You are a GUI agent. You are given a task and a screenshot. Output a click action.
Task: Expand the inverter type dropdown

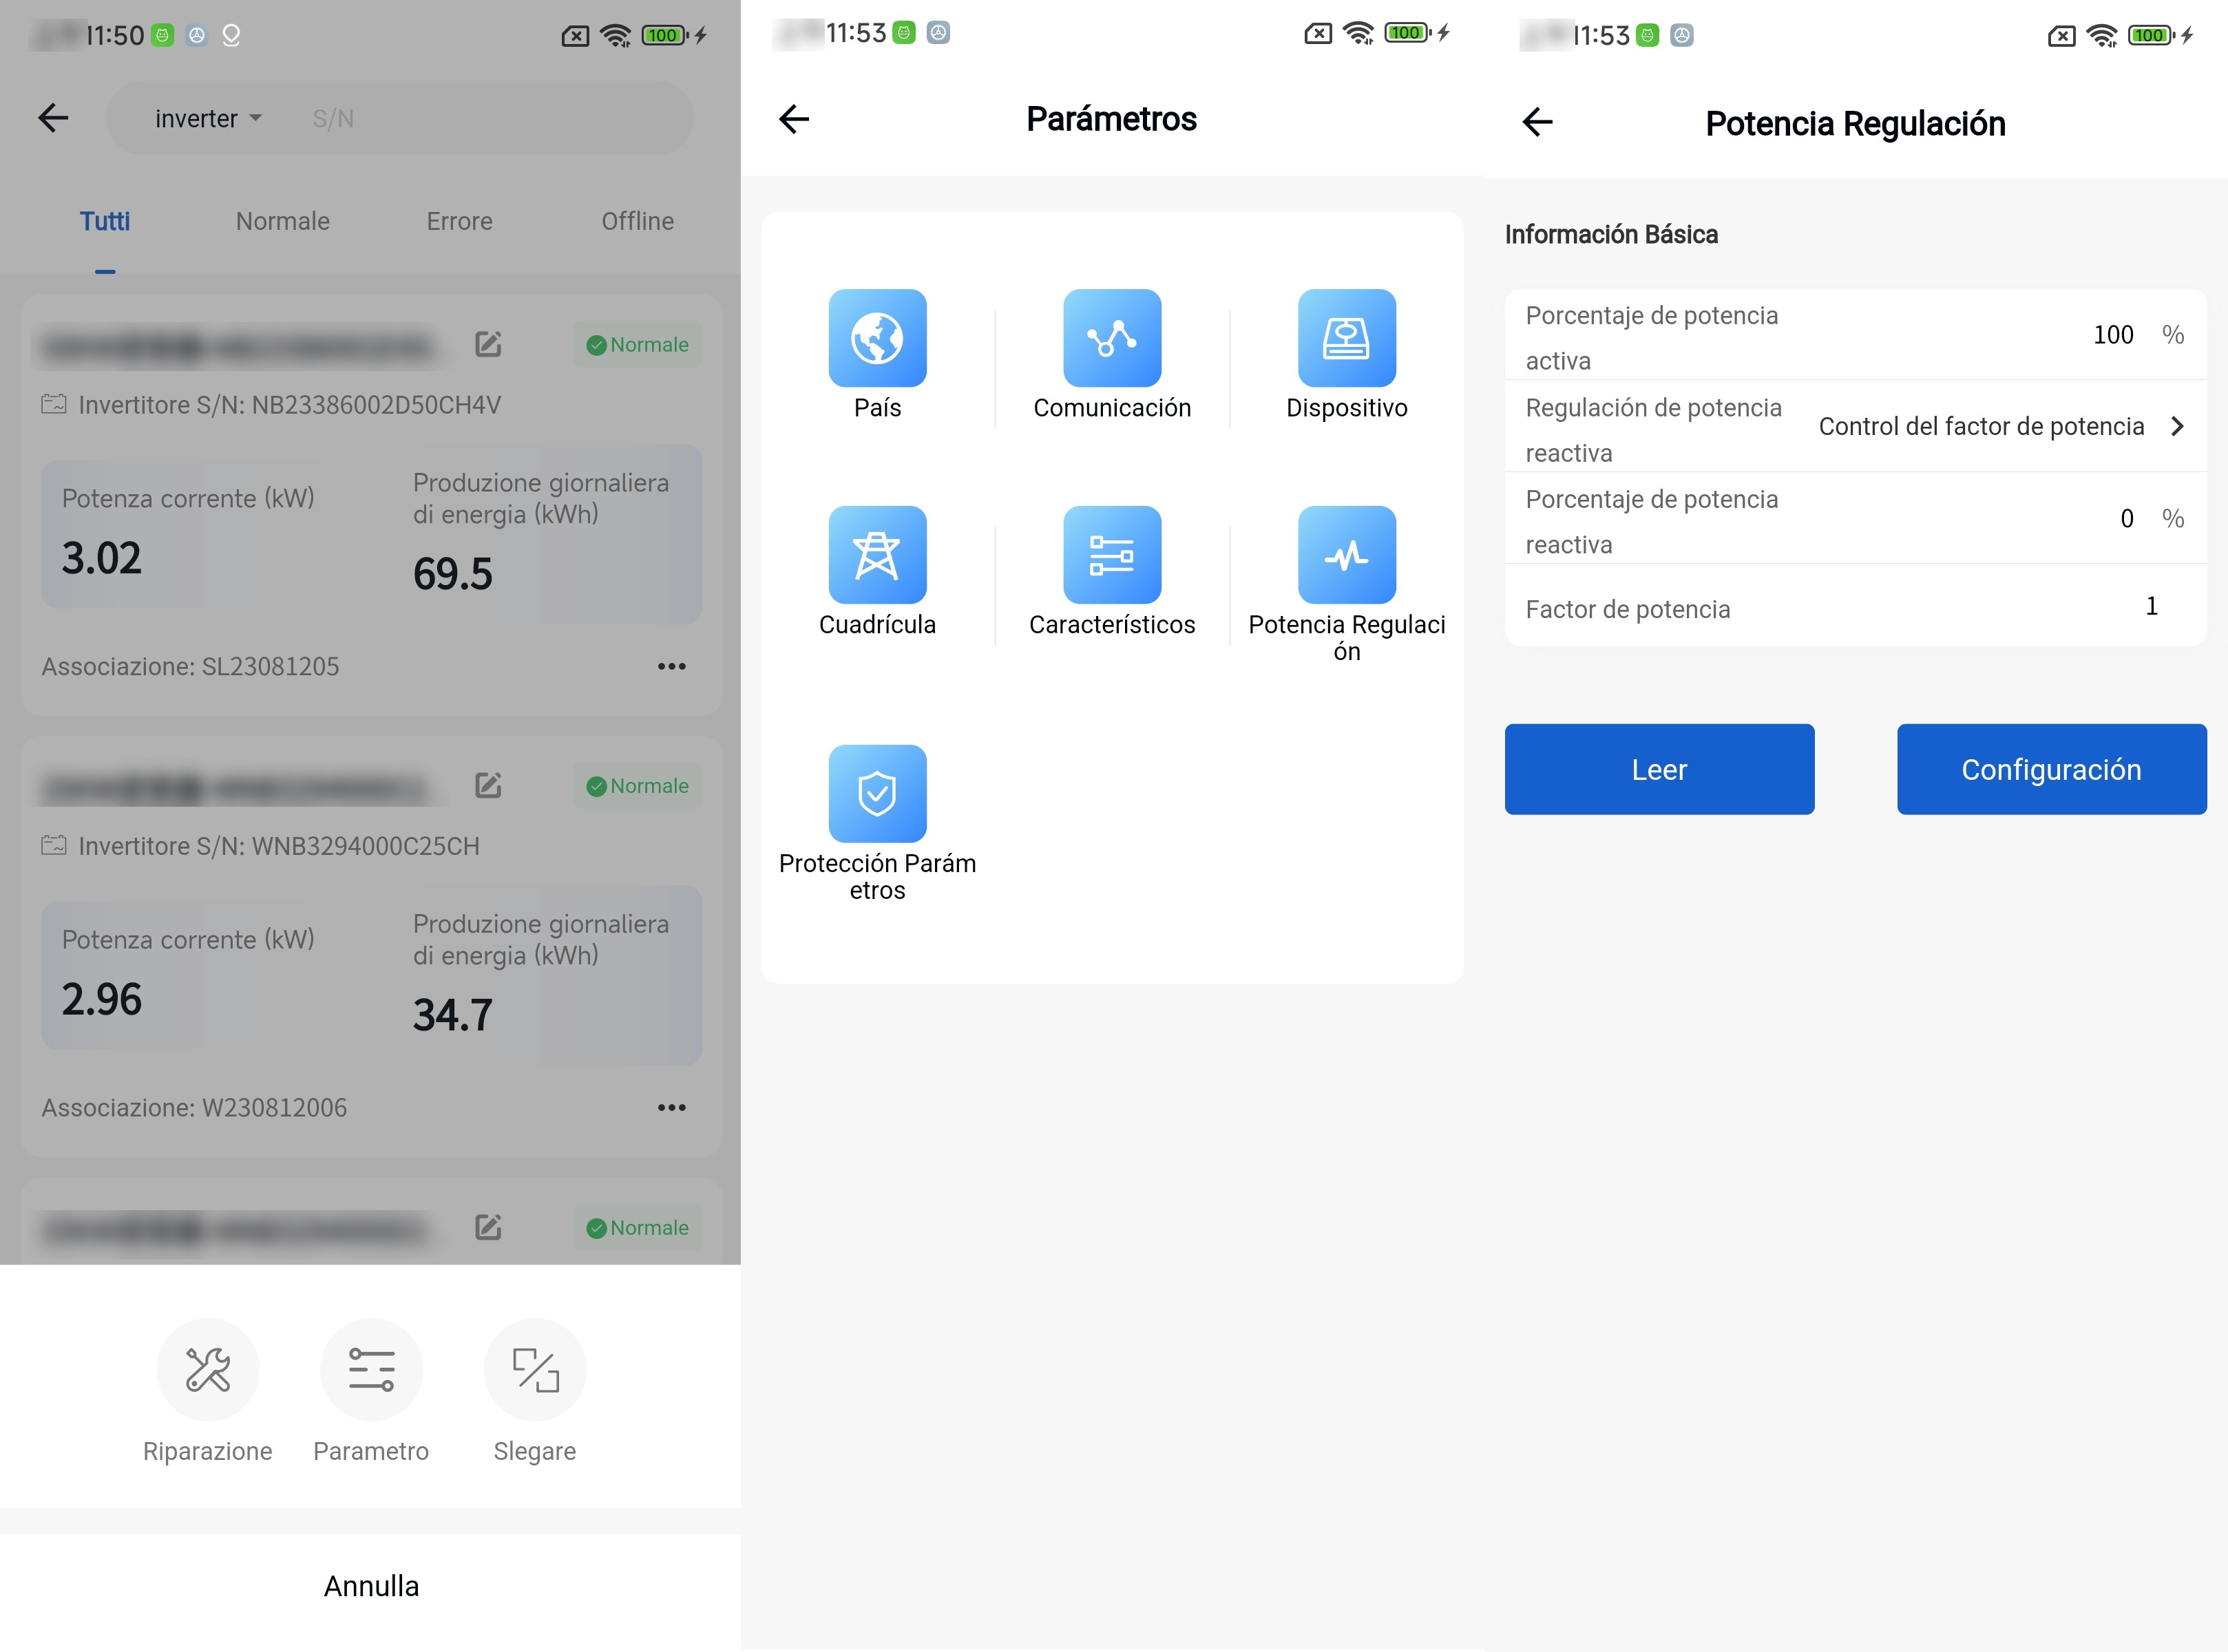point(208,119)
